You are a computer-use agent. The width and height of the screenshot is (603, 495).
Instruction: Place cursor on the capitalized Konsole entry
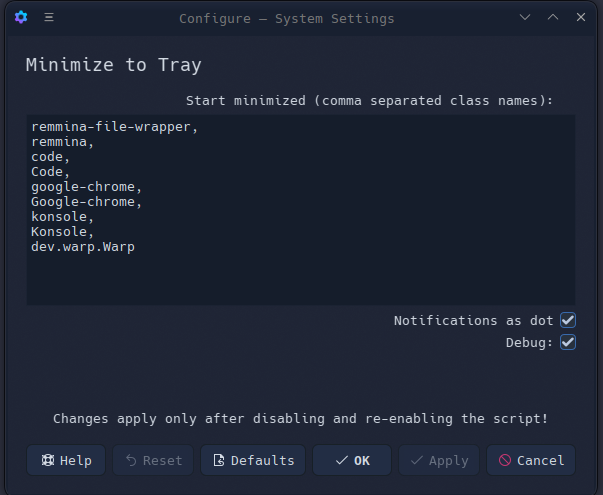click(x=62, y=232)
